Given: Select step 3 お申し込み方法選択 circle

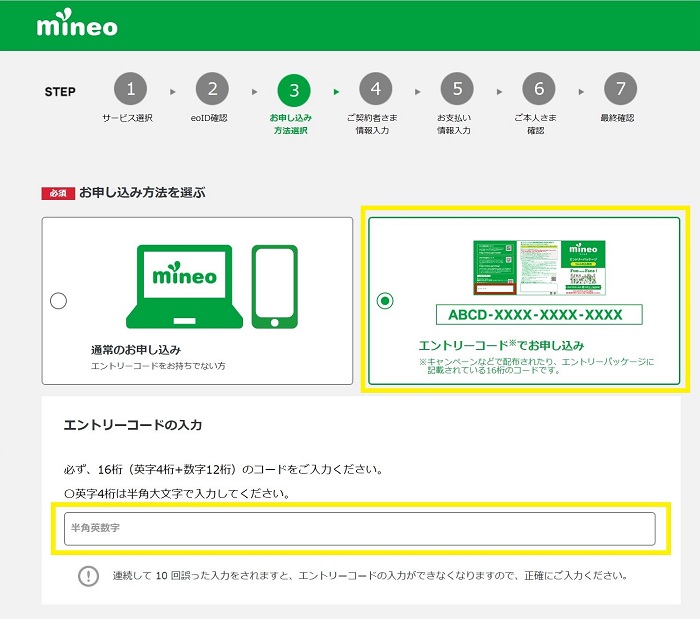Looking at the screenshot, I should 294,91.
